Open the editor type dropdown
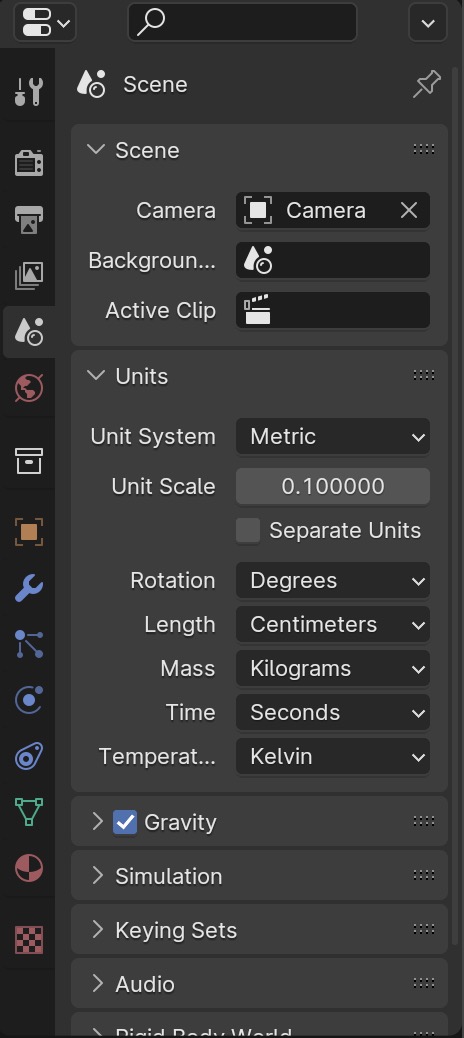This screenshot has height=1038, width=464. click(x=45, y=23)
